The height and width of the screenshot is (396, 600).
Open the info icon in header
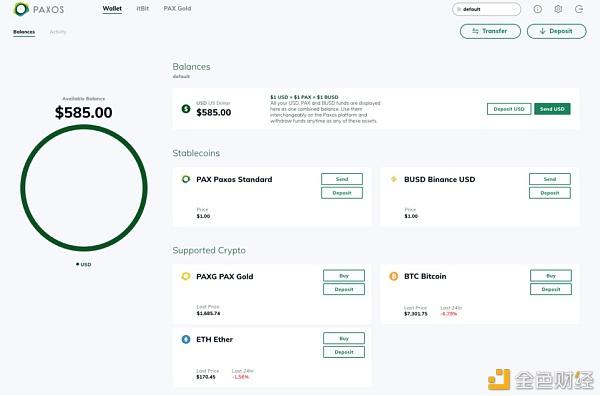538,9
